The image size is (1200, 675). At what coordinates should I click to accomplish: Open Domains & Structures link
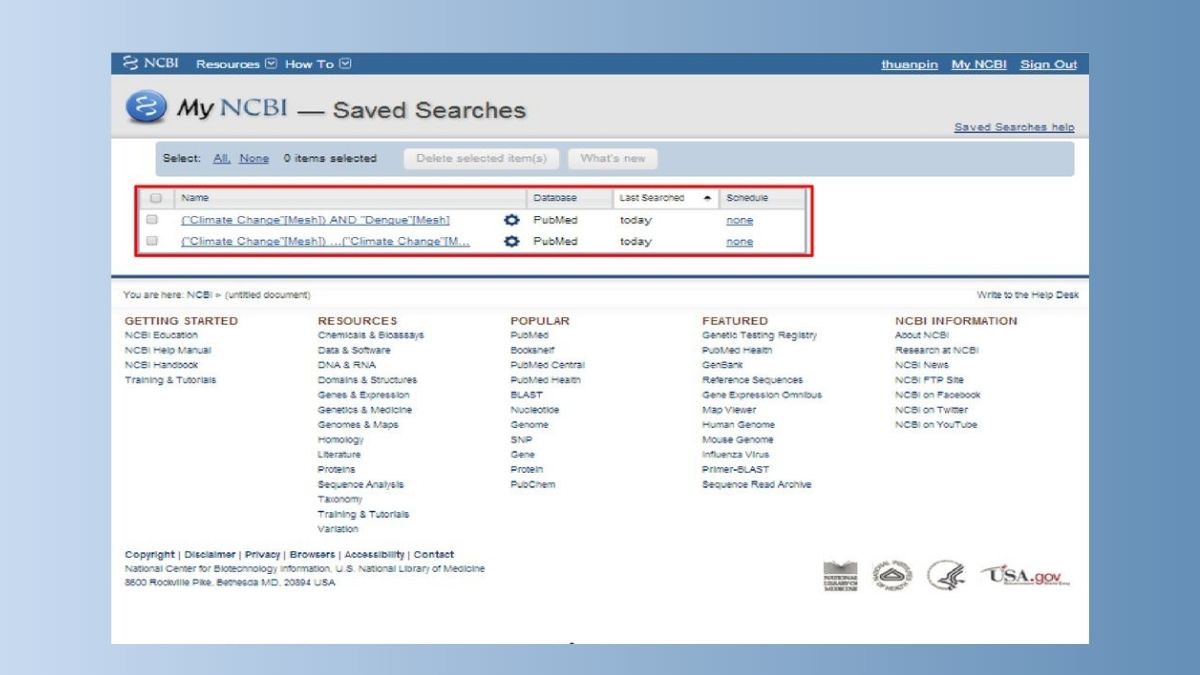click(367, 380)
